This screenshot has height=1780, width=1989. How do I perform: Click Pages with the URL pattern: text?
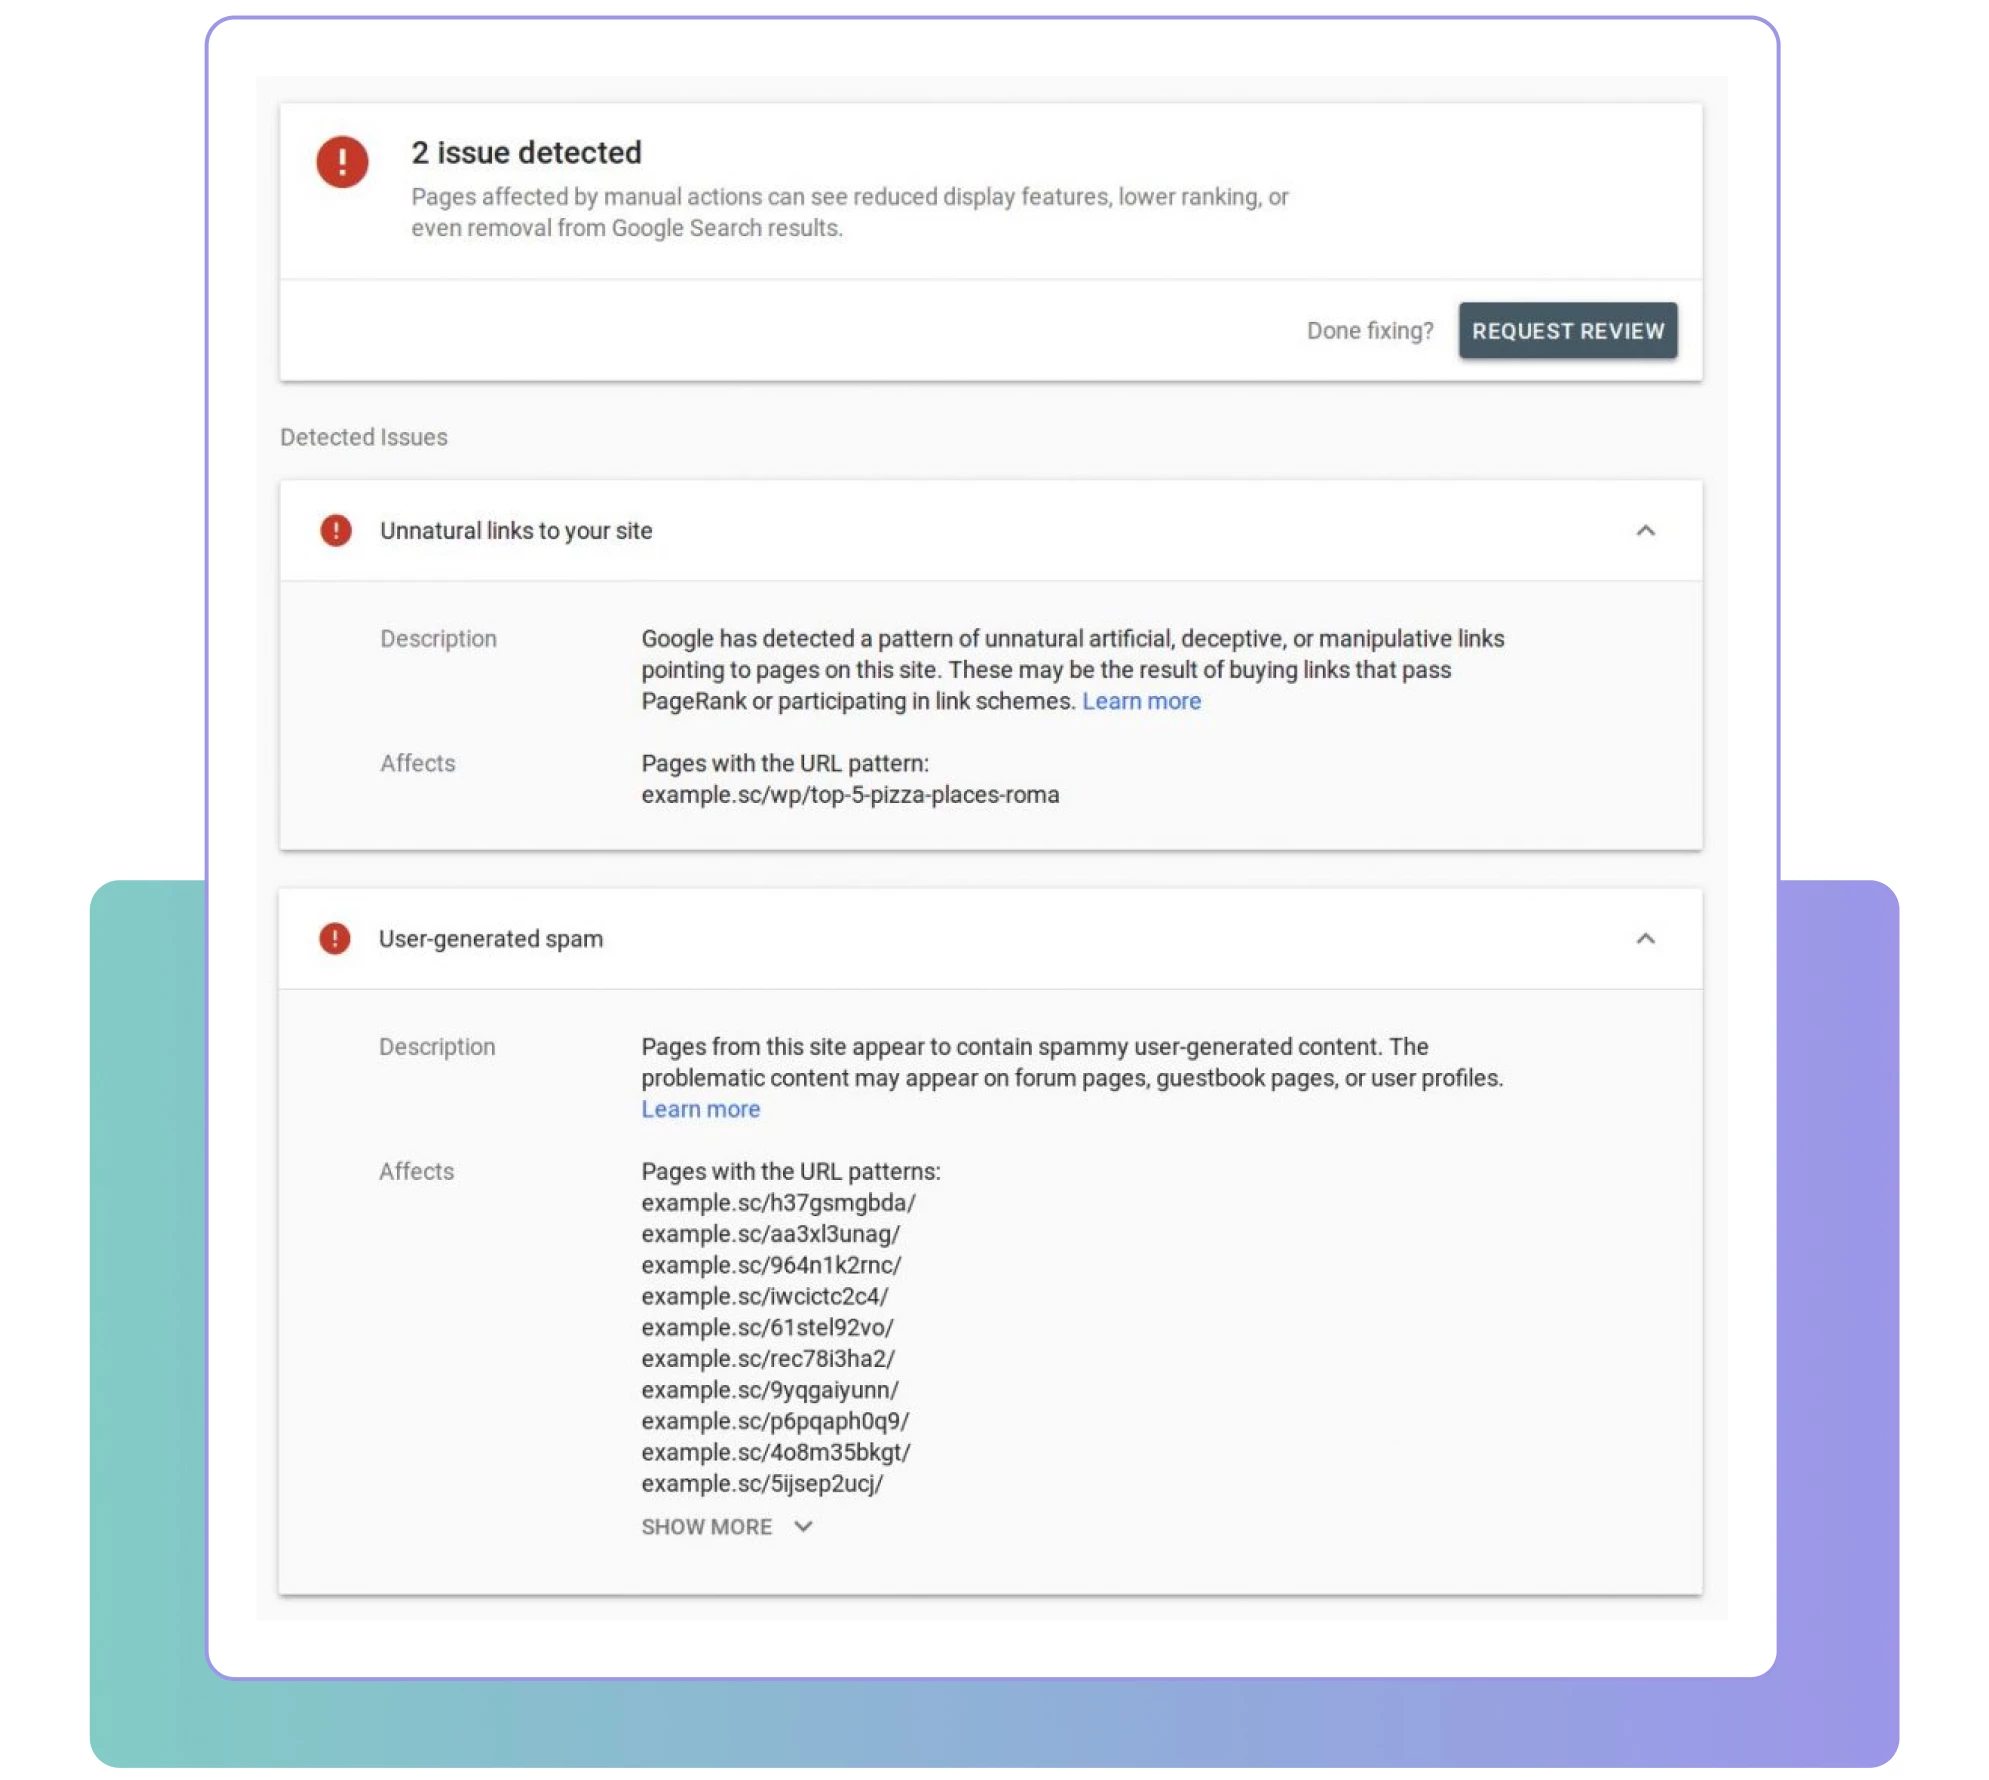click(785, 763)
